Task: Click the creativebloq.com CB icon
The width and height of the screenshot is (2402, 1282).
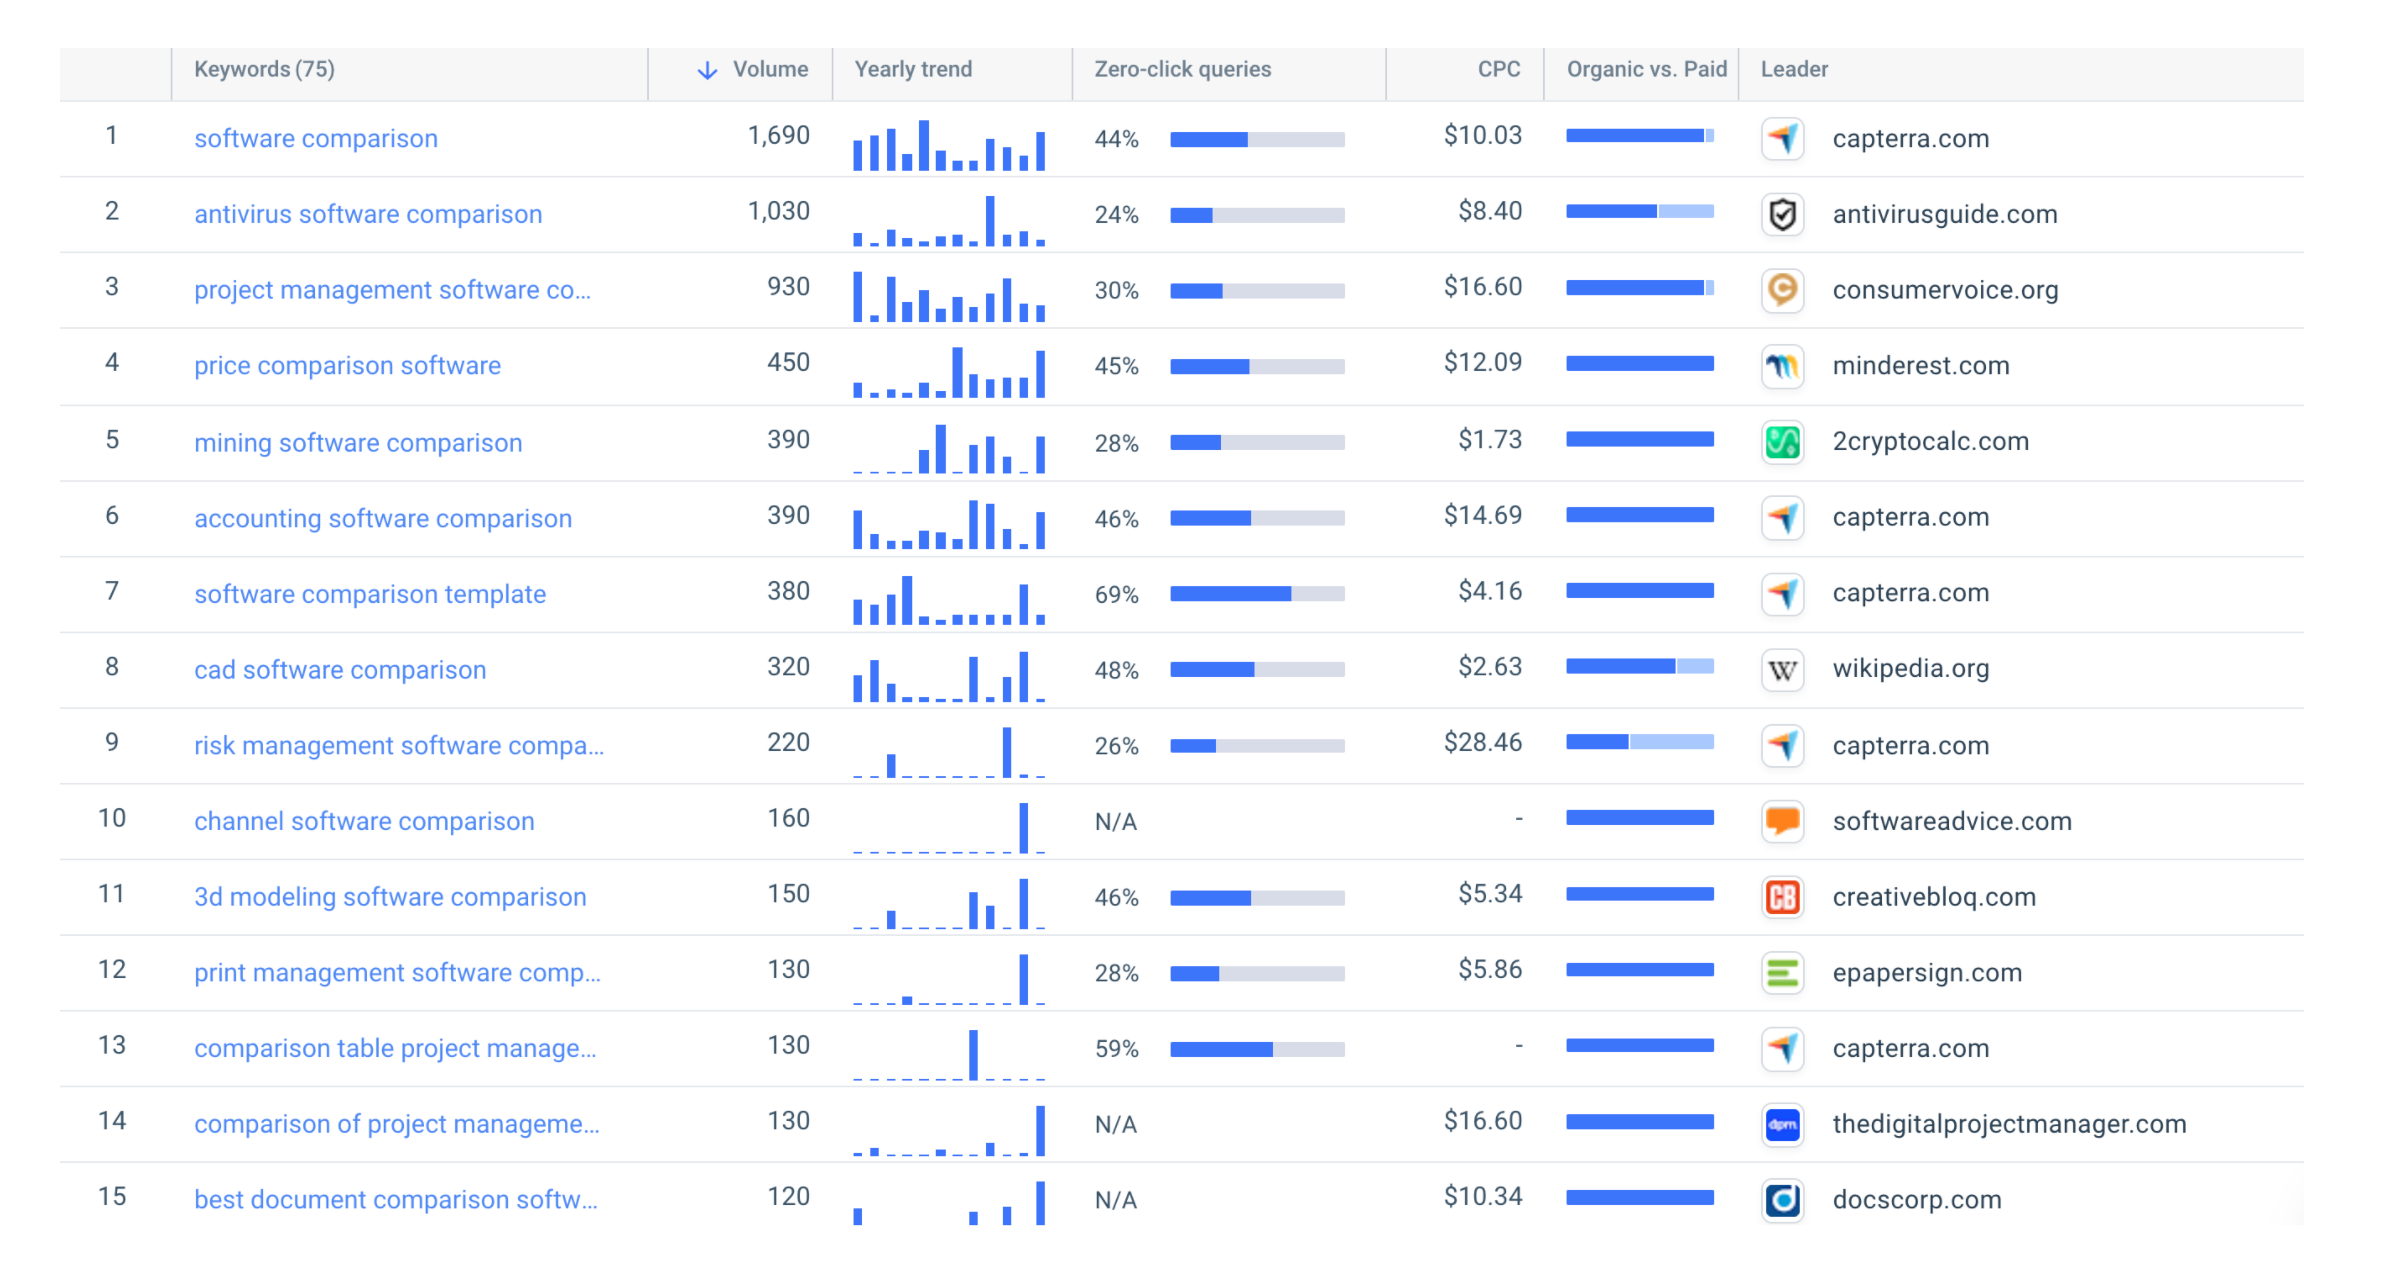Action: [1782, 897]
